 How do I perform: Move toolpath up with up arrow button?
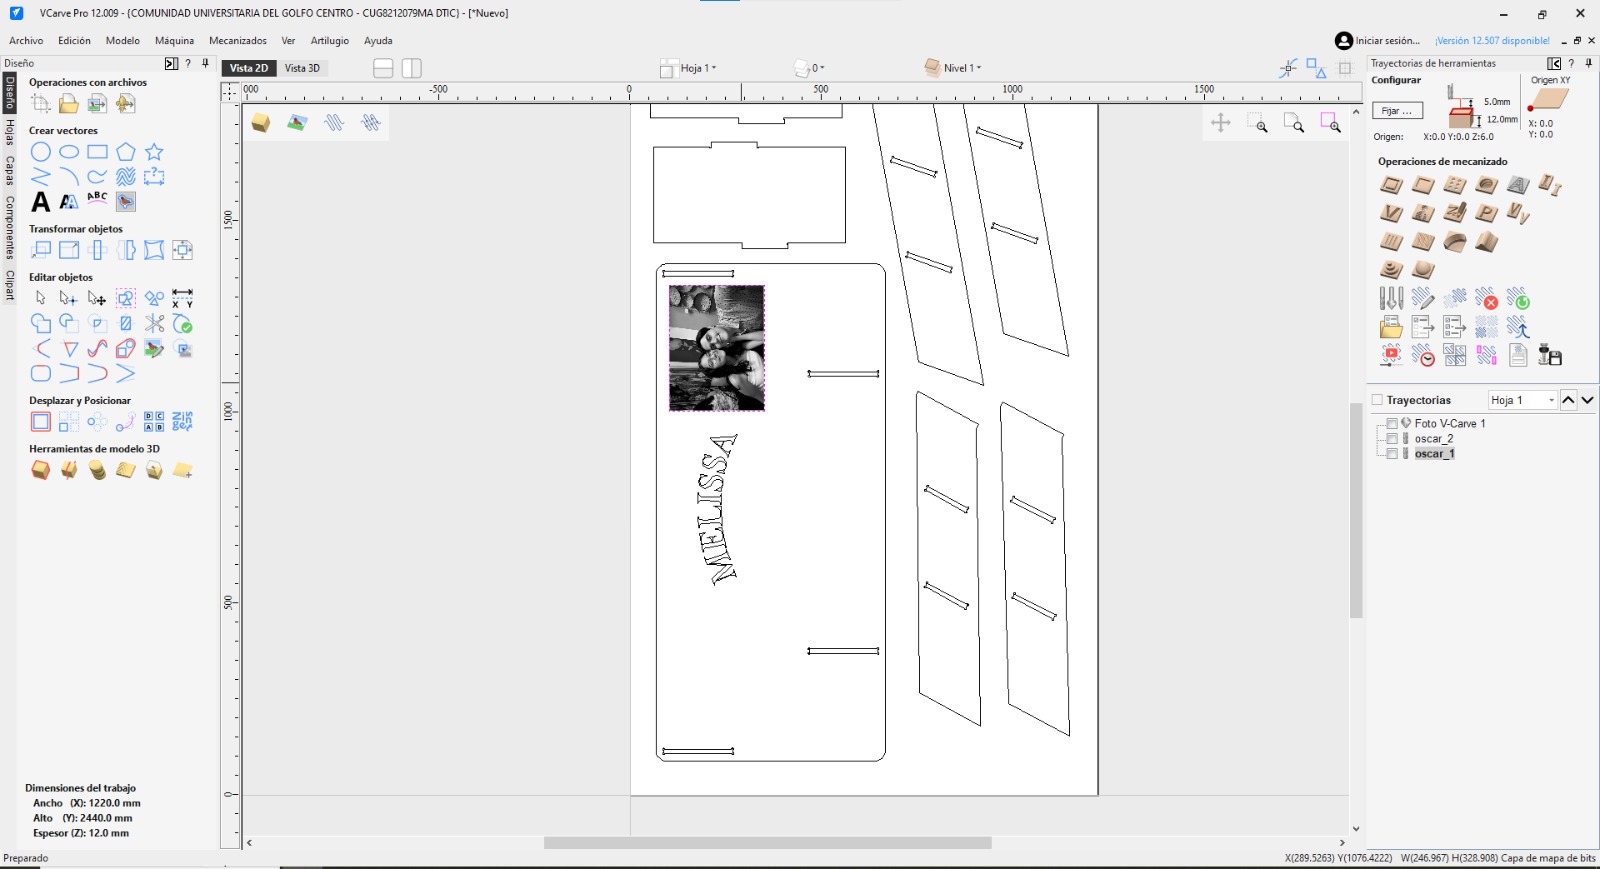click(x=1568, y=400)
